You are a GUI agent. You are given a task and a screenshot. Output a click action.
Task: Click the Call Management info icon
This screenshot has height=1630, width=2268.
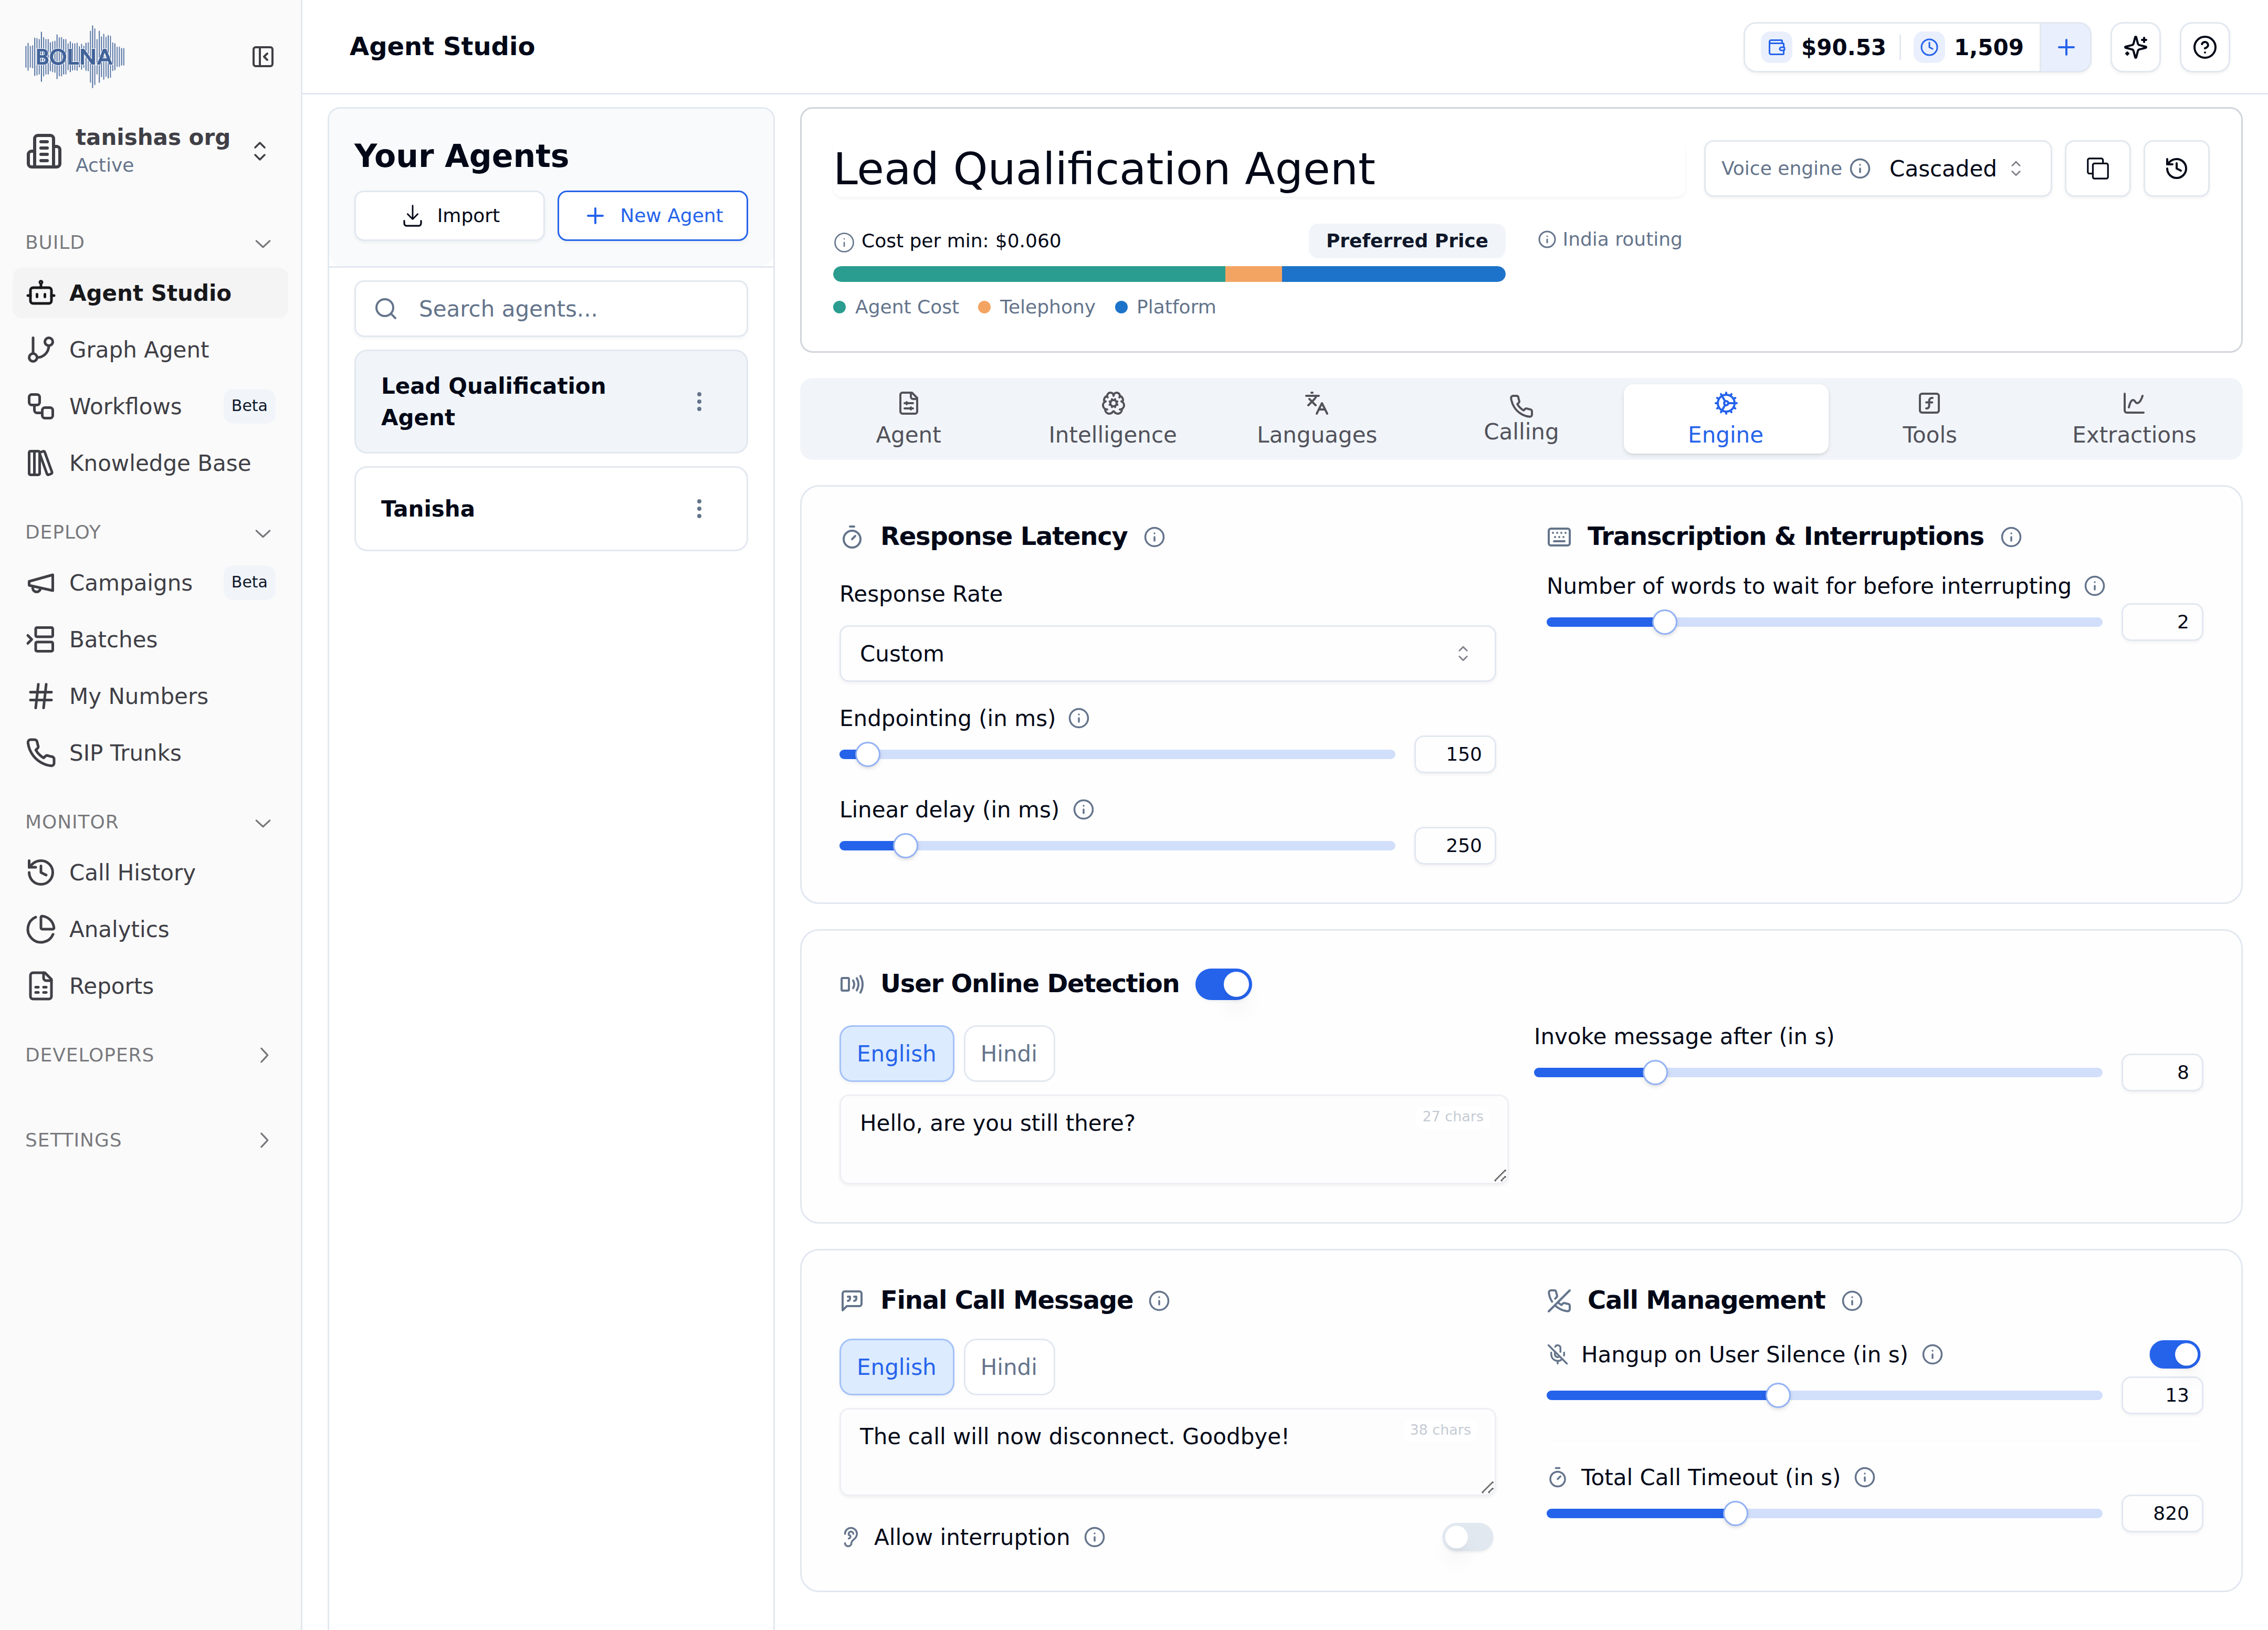(1852, 1300)
